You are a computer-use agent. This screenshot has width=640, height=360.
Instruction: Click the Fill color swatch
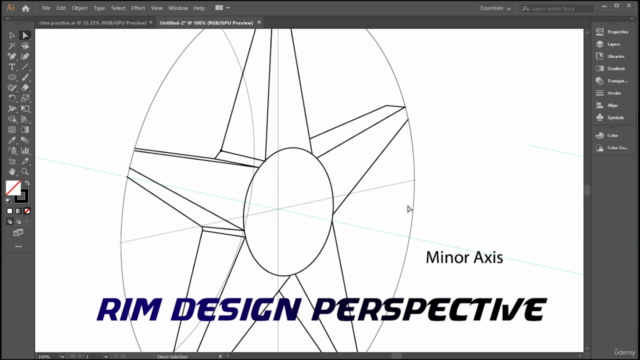point(13,188)
